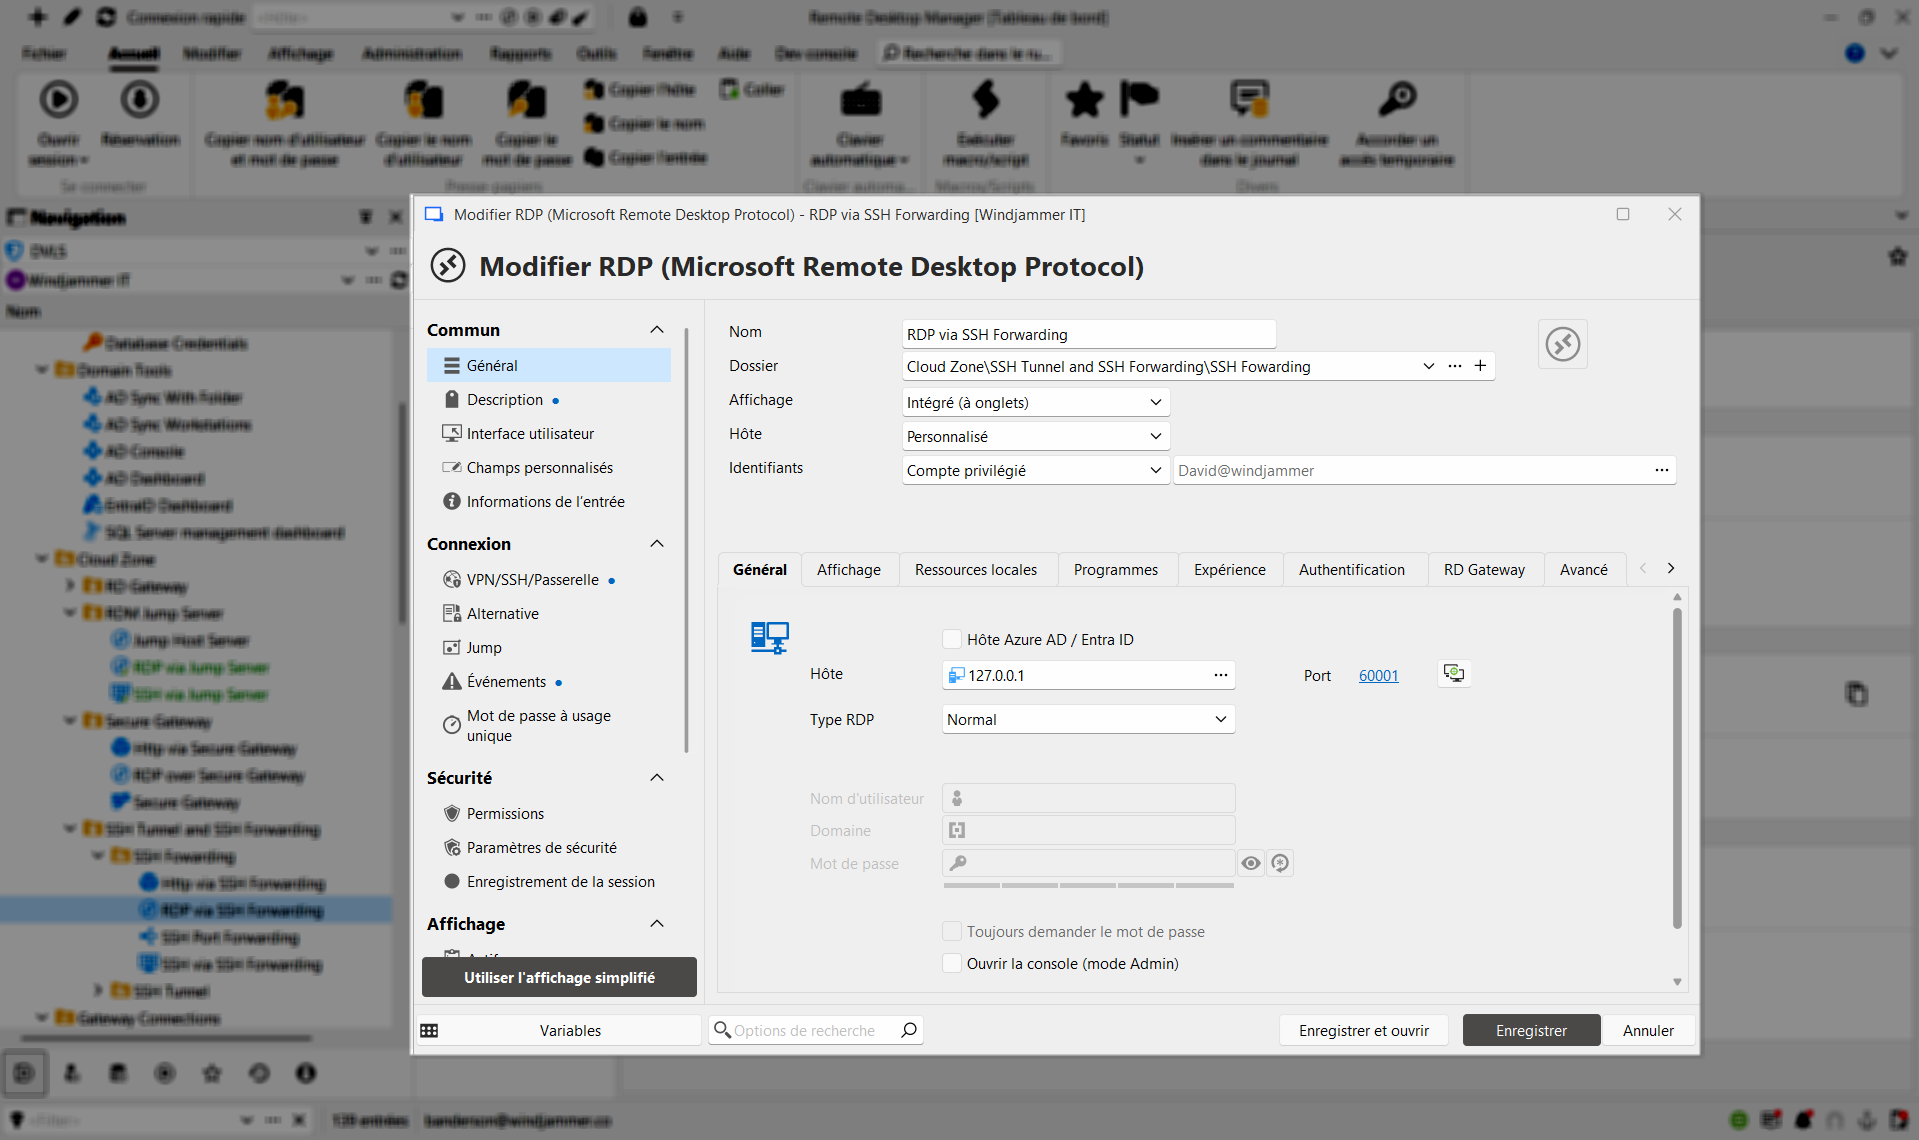Click the settings panel vertical scrollbar
The height and width of the screenshot is (1140, 1919).
(1677, 770)
